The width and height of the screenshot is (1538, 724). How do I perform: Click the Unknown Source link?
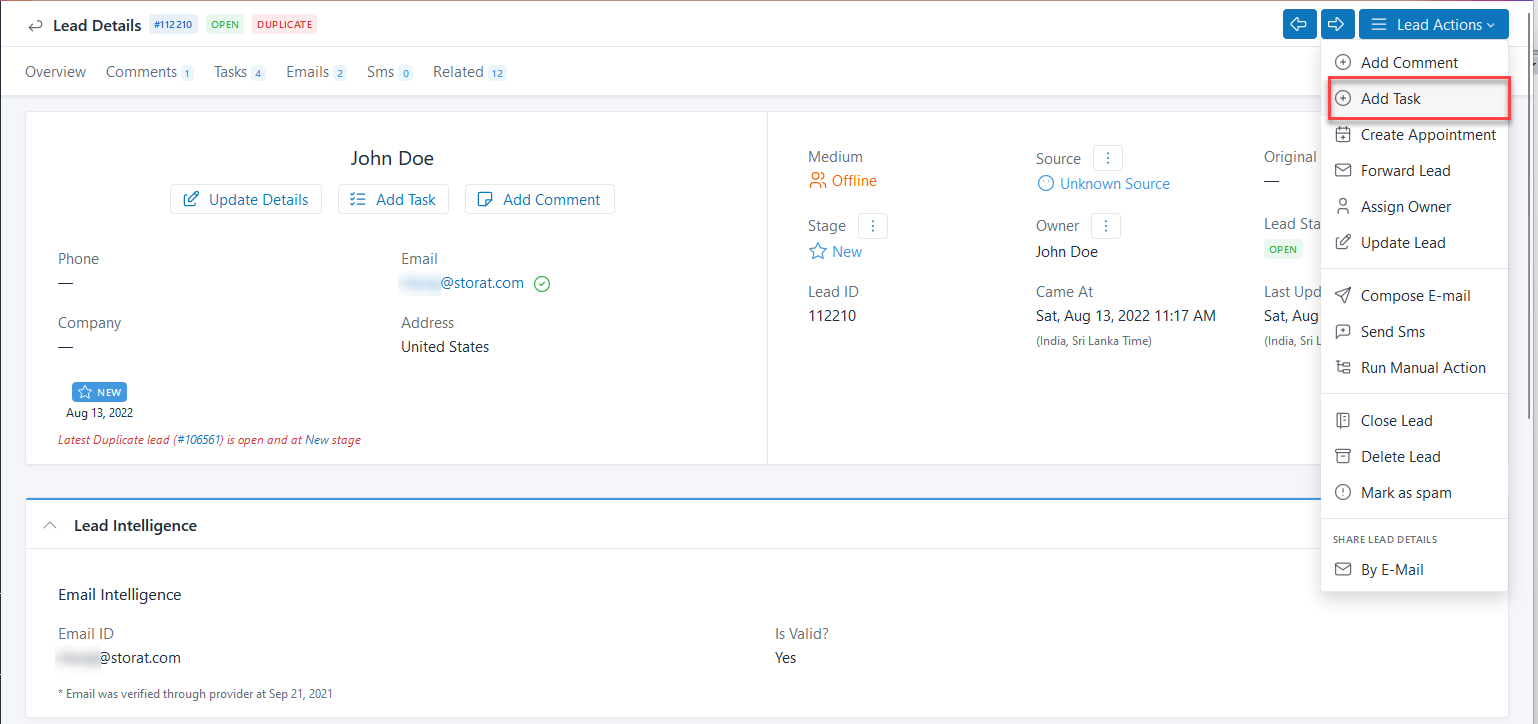click(1112, 183)
